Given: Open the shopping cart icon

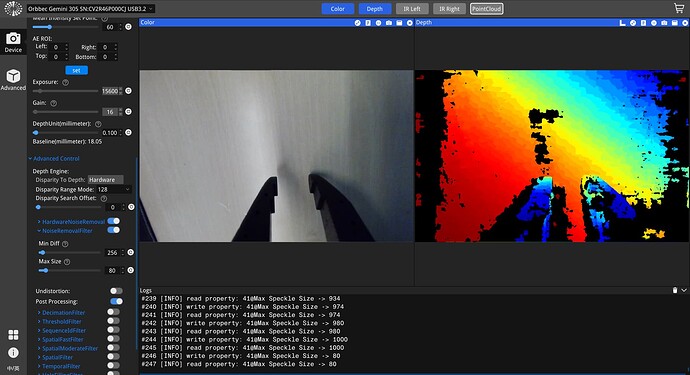Looking at the screenshot, I should pos(679,8).
